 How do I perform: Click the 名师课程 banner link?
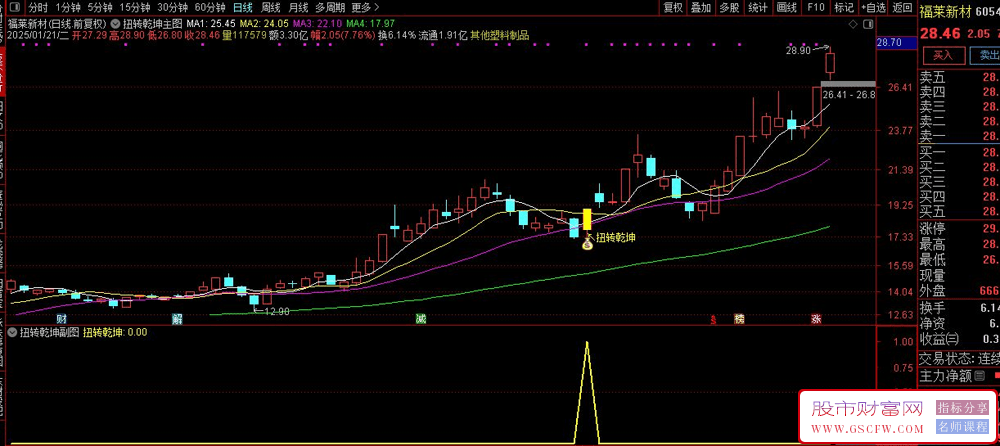[x=962, y=427]
